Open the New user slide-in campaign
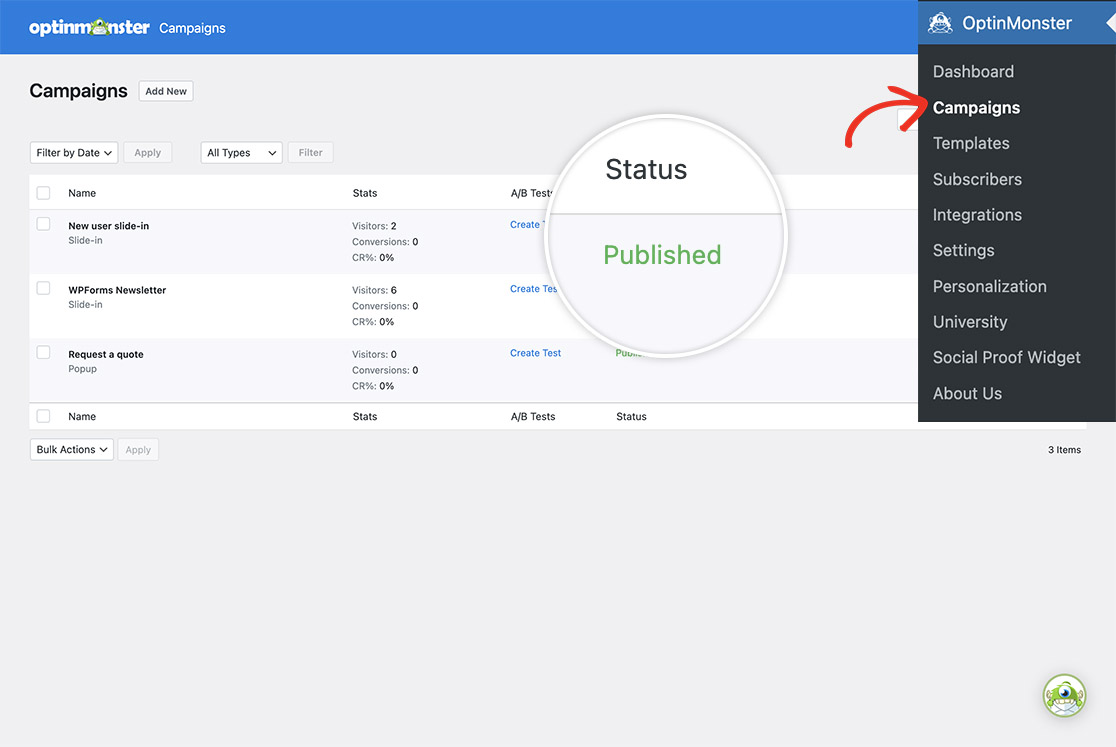This screenshot has width=1116, height=747. (x=108, y=226)
